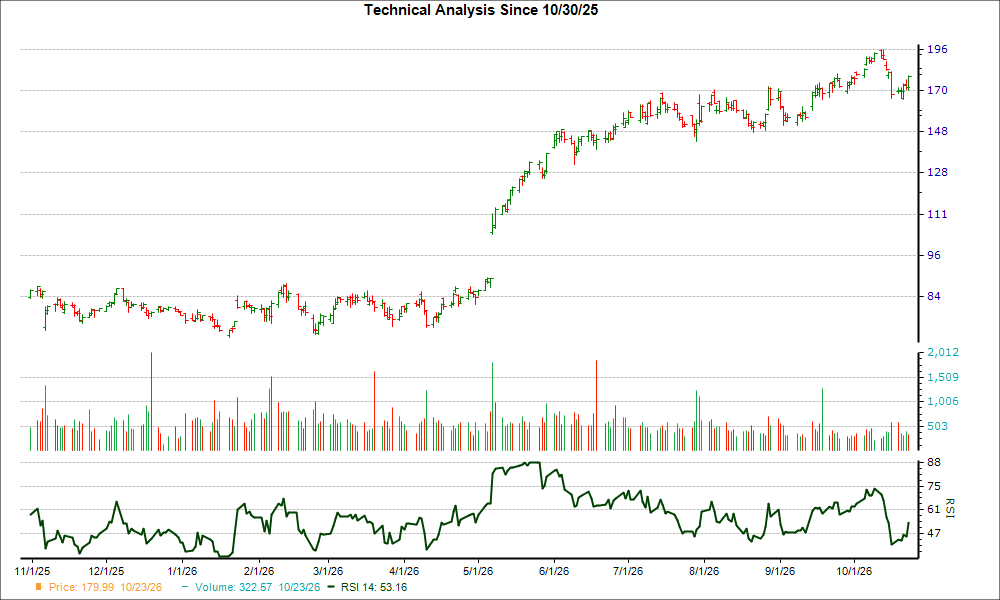Click the 12/1/25 date label

(x=106, y=571)
